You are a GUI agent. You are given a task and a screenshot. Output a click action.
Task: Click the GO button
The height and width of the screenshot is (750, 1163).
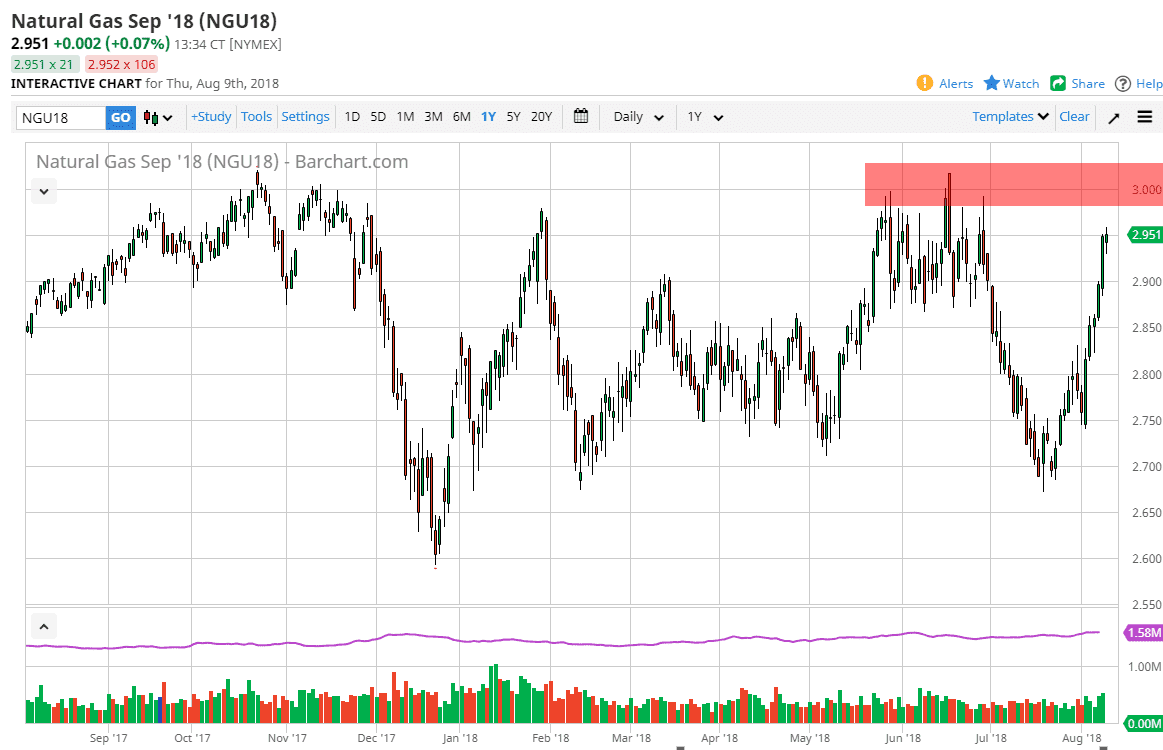121,117
